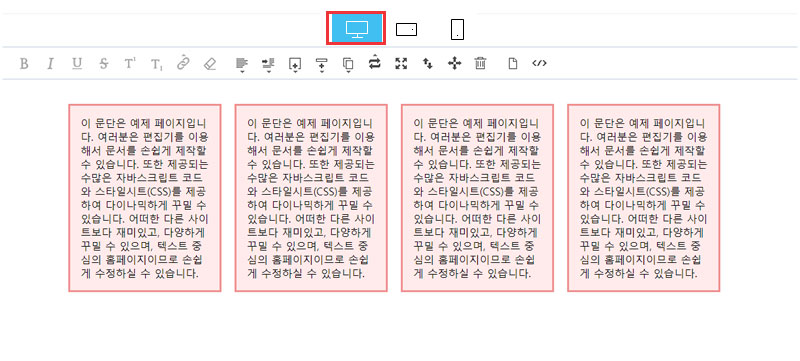Open the copy block dropdown
800x361 pixels.
[x=348, y=64]
